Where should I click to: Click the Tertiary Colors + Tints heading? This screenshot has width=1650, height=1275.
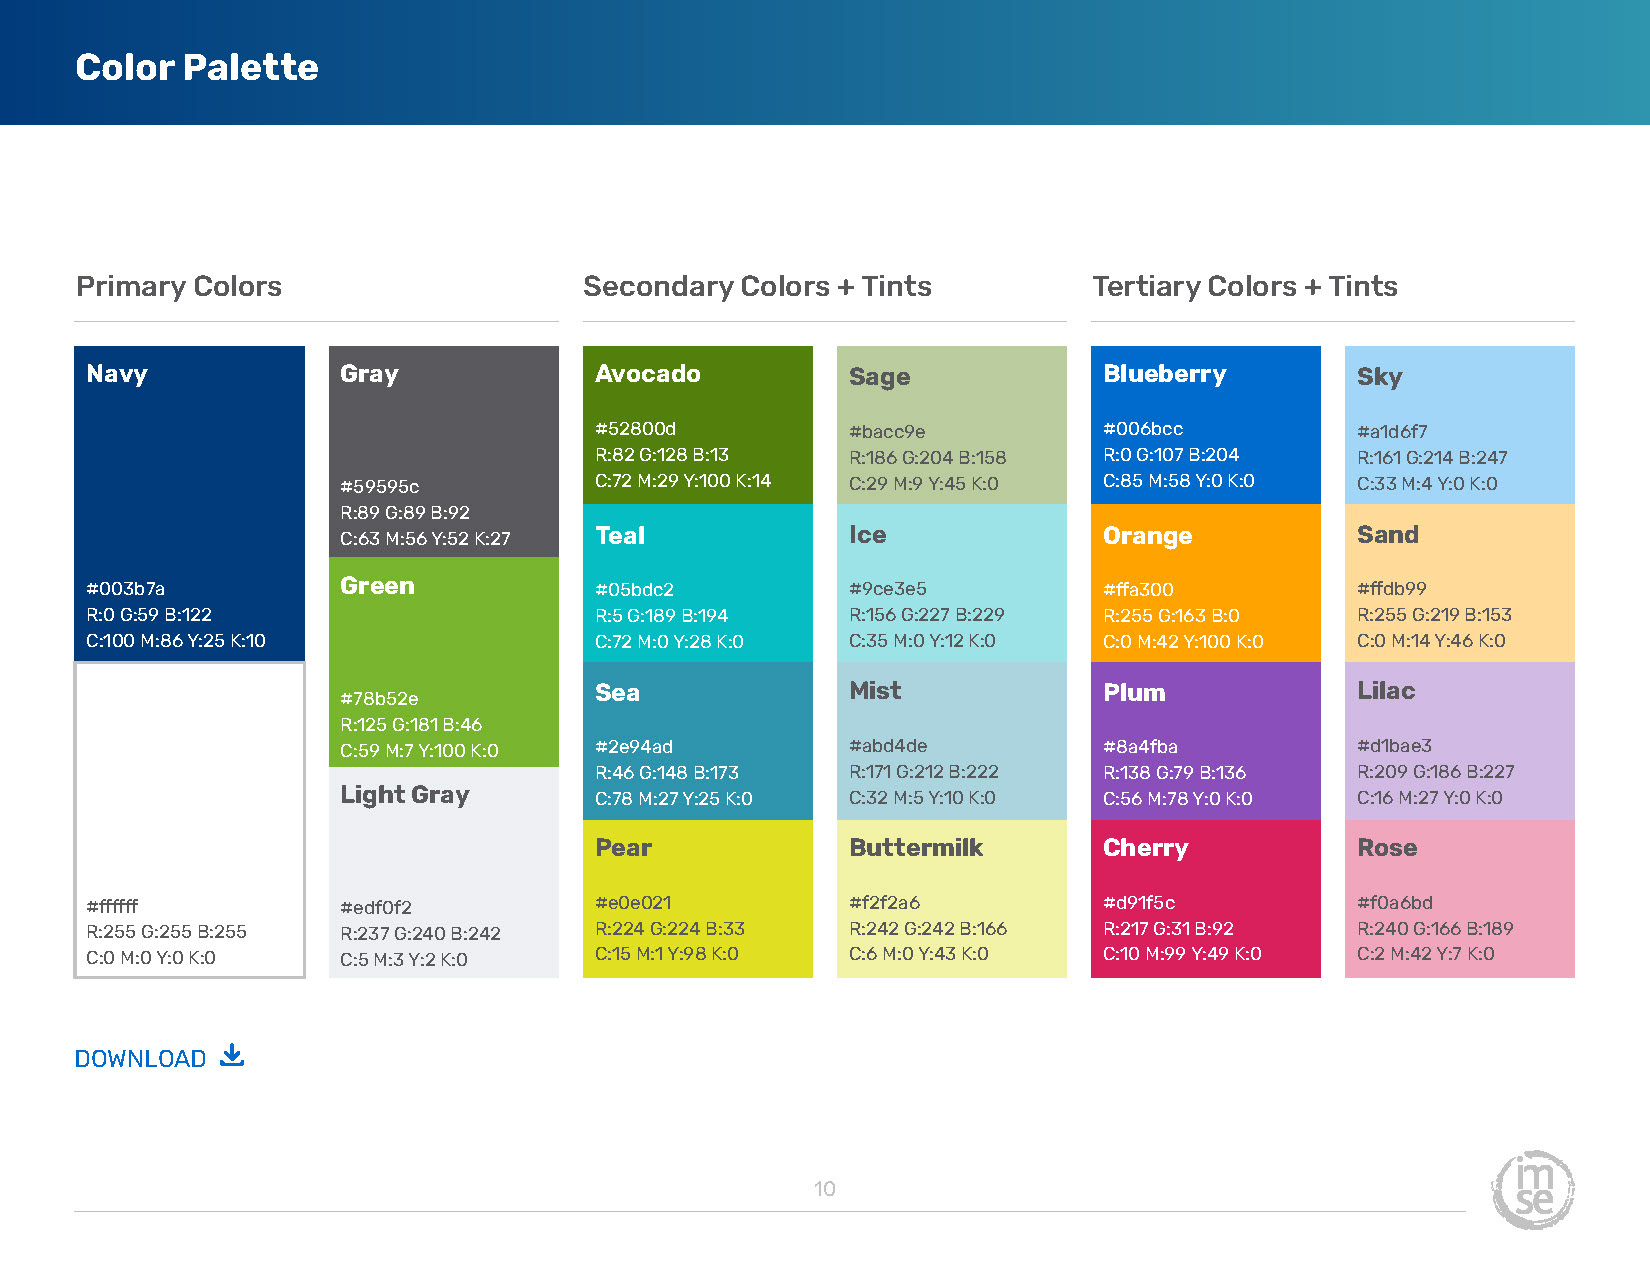tap(1244, 286)
